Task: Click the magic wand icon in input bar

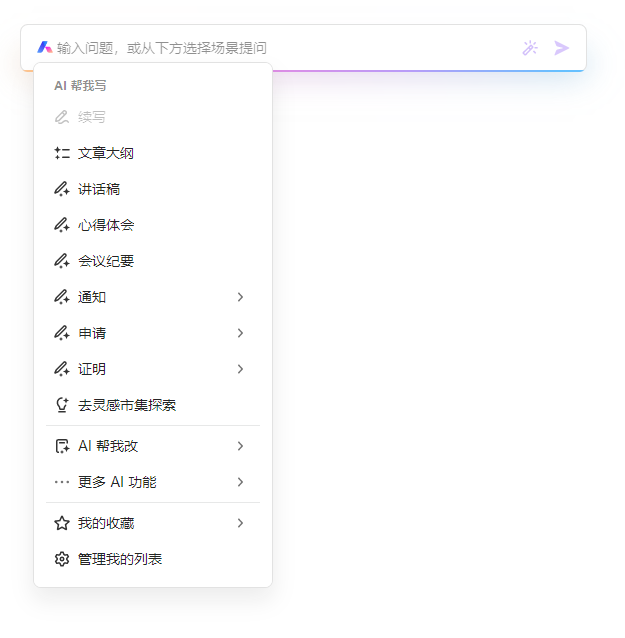Action: pyautogui.click(x=530, y=48)
